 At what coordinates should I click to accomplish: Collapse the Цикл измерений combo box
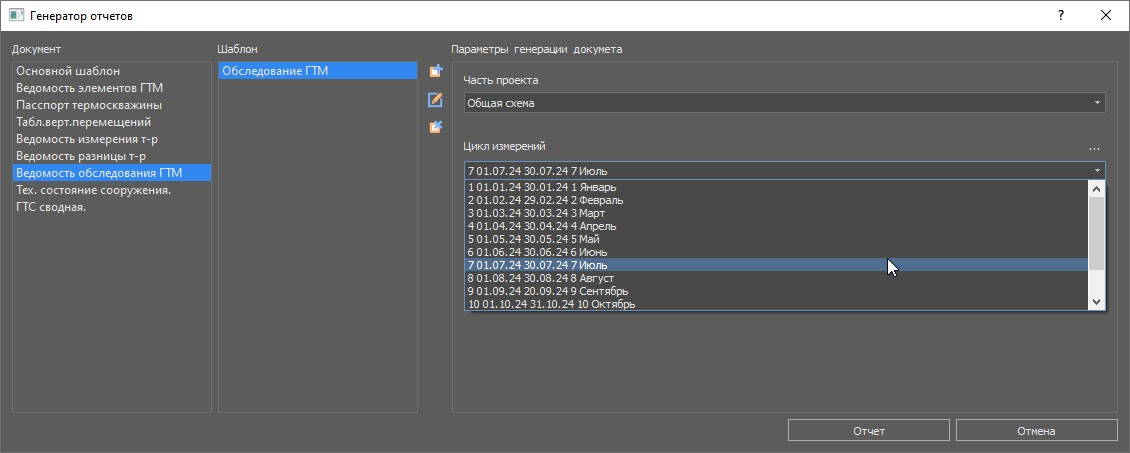coord(1097,171)
